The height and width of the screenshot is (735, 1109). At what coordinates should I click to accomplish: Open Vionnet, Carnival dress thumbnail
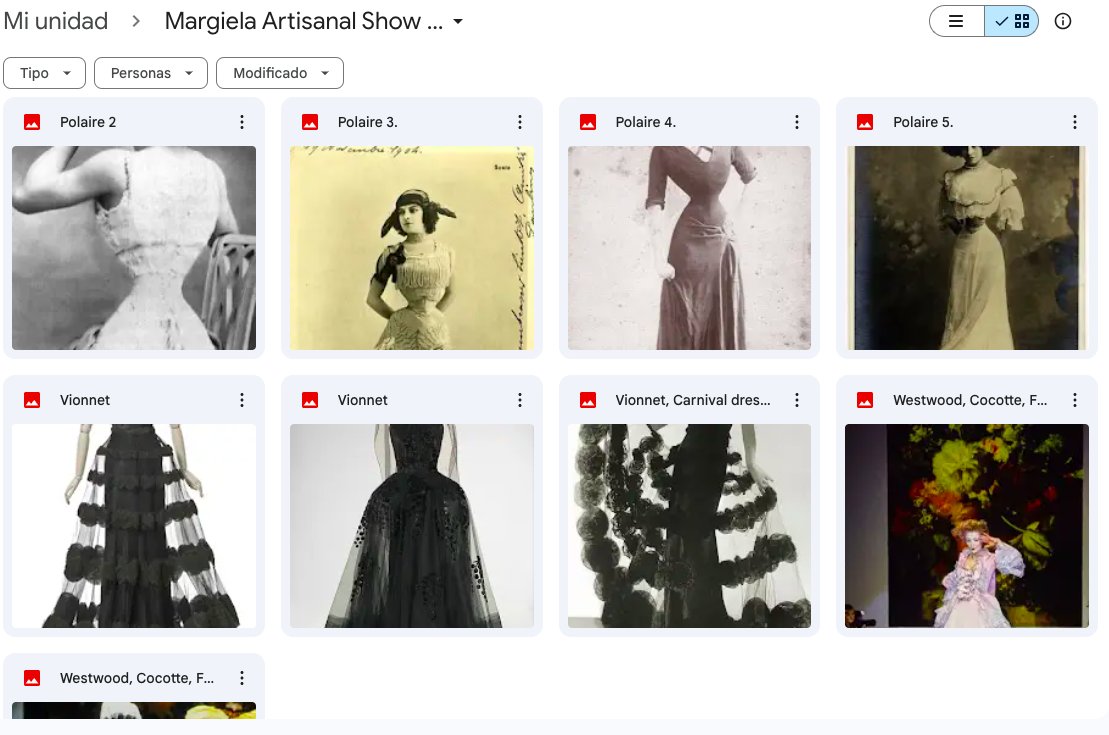click(690, 526)
